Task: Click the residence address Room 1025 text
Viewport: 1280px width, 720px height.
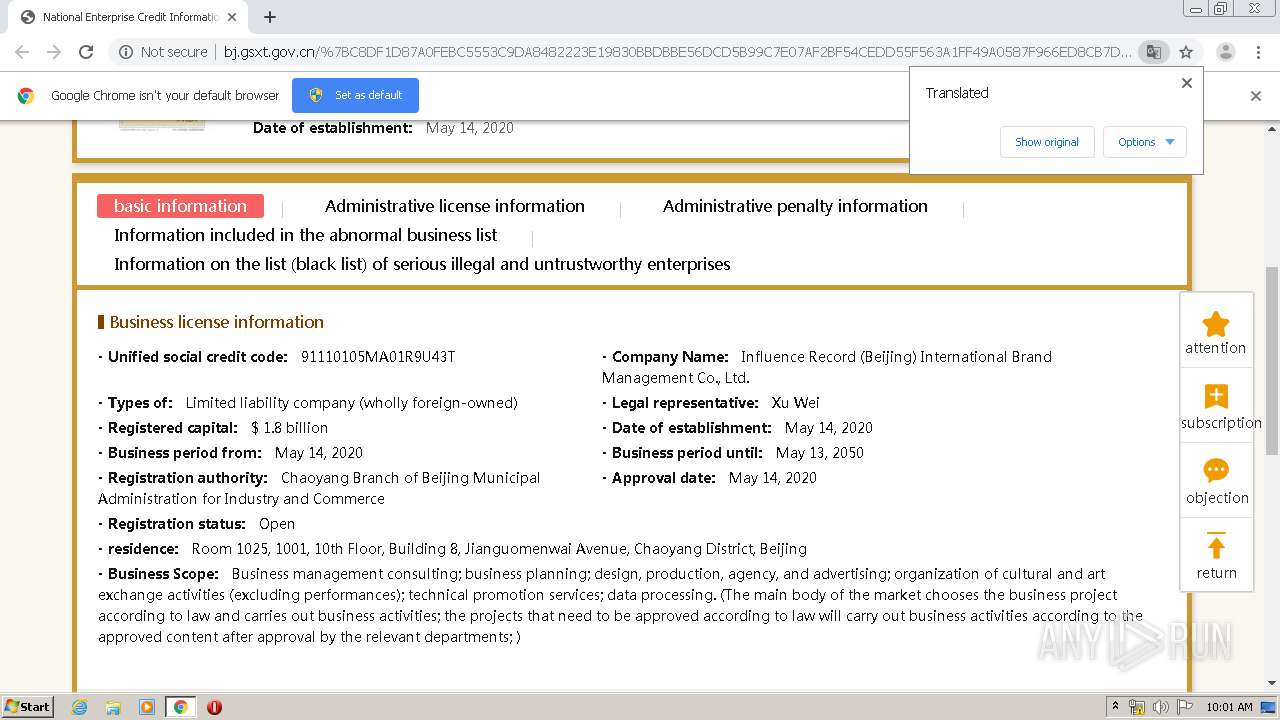Action: click(x=499, y=549)
